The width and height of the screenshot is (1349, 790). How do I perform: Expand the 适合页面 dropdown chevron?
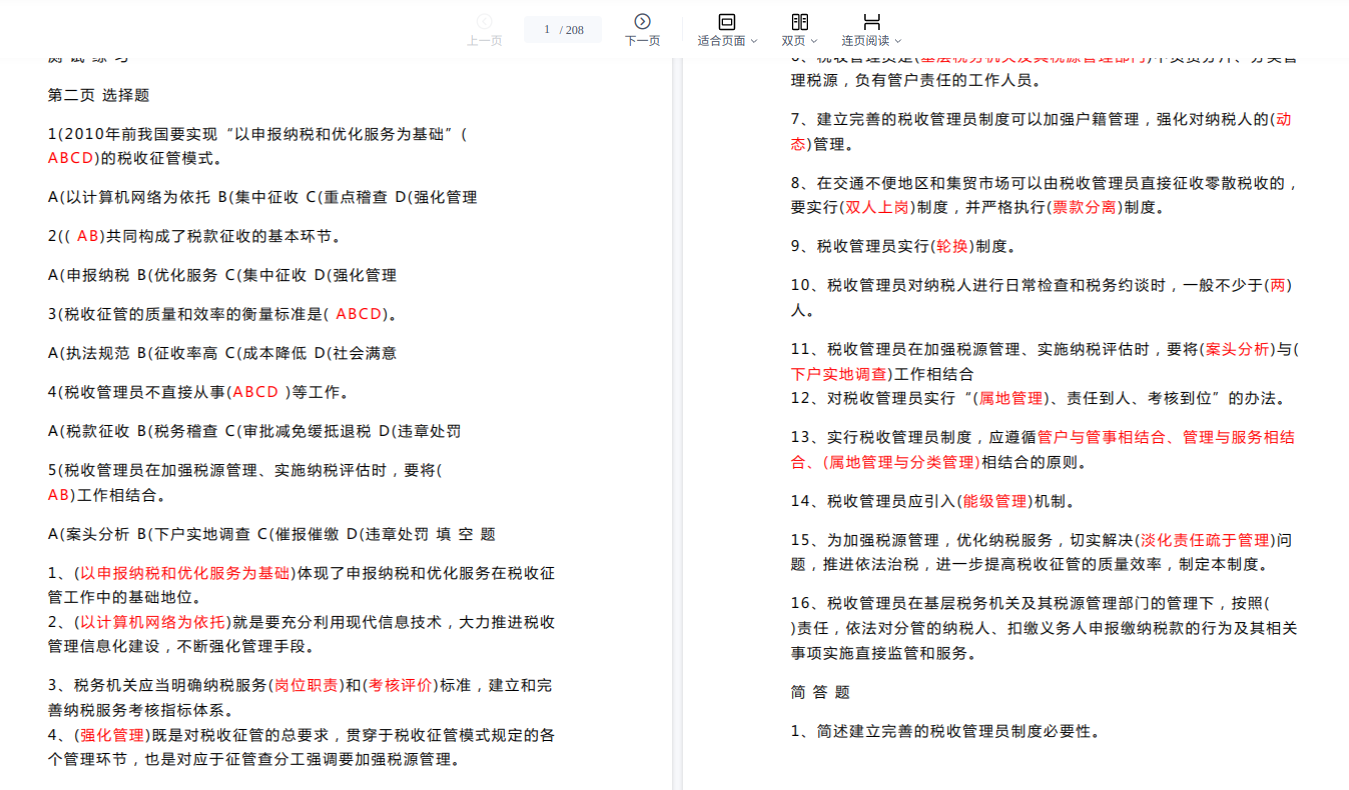tap(754, 42)
